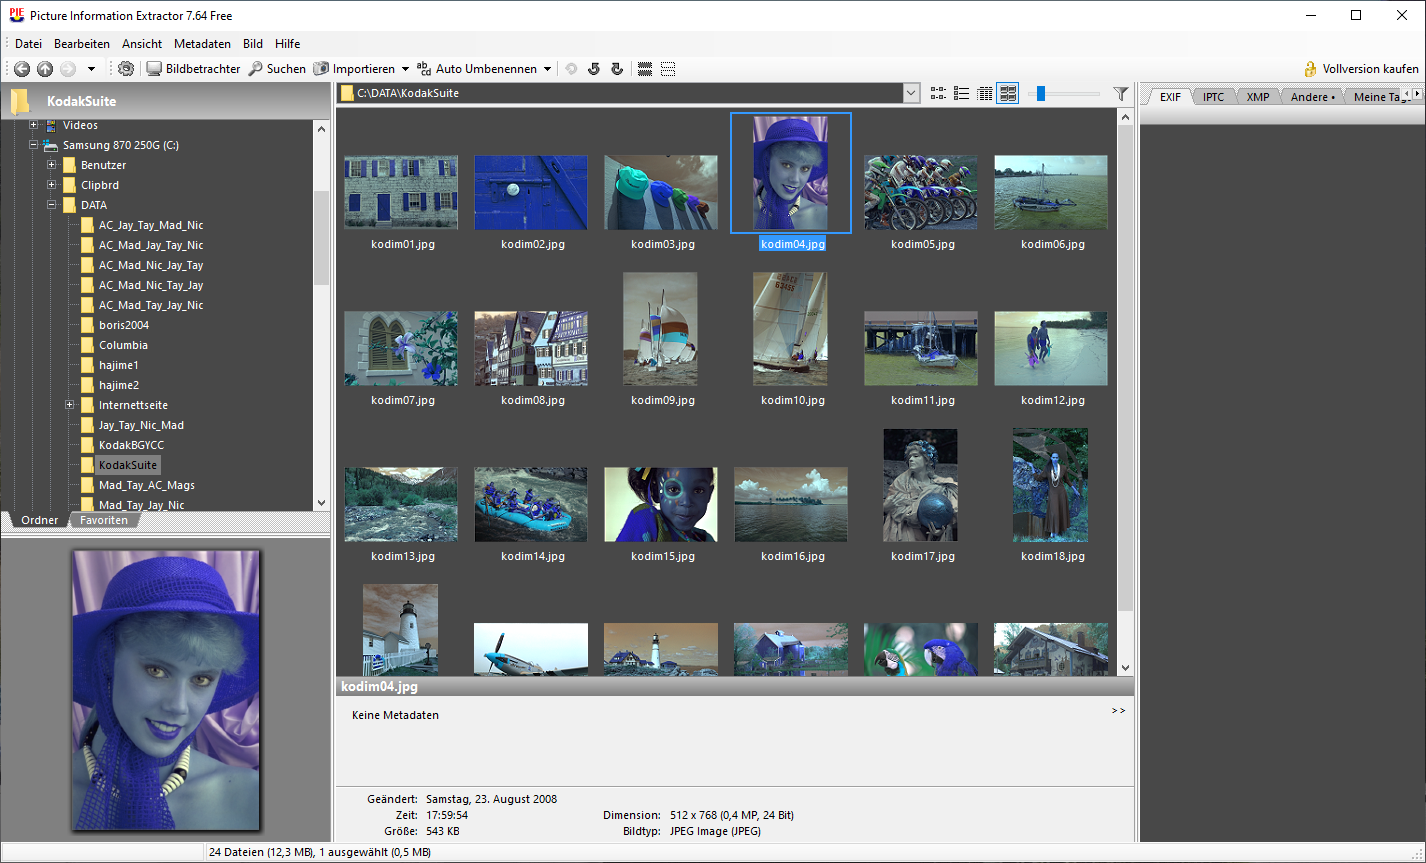Screen dimensions: 1426x863
Task: Rotate image counter-clockwise
Action: (594, 69)
